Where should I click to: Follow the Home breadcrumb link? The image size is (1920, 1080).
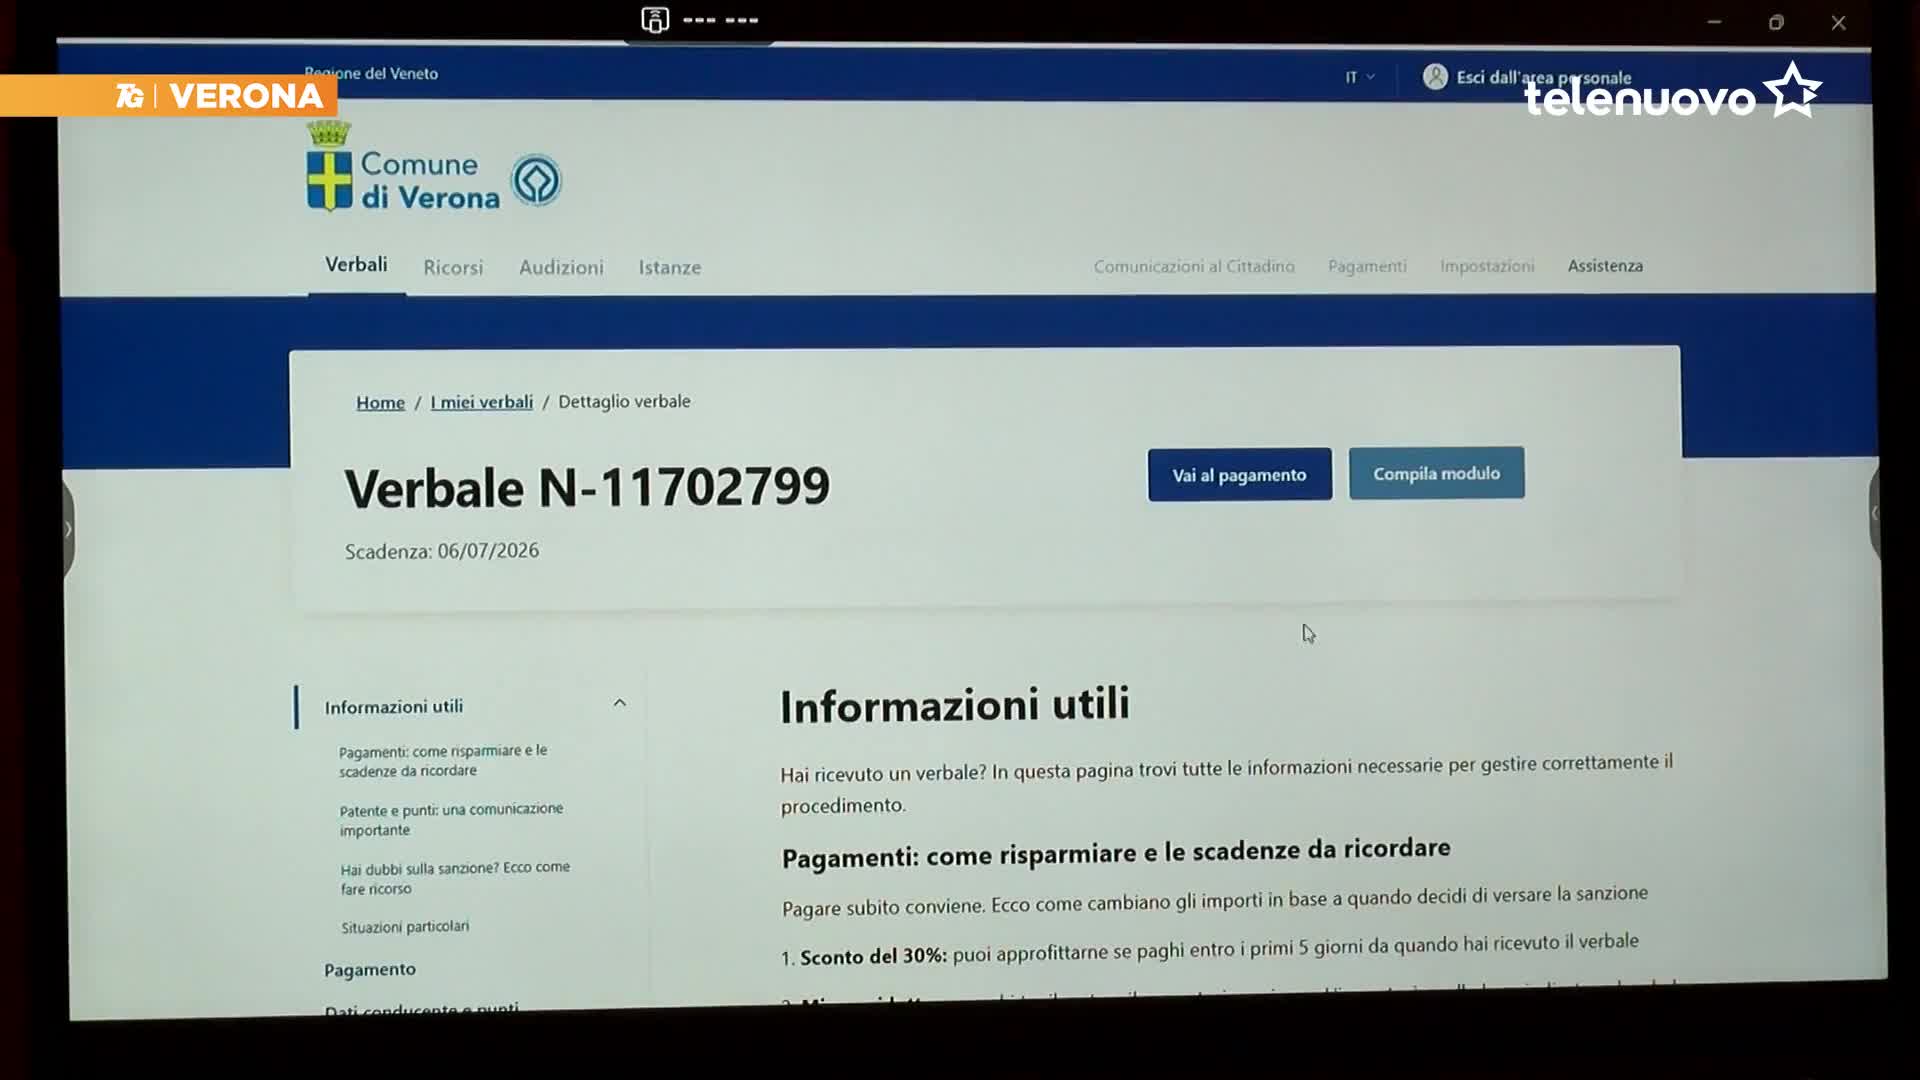click(x=381, y=403)
